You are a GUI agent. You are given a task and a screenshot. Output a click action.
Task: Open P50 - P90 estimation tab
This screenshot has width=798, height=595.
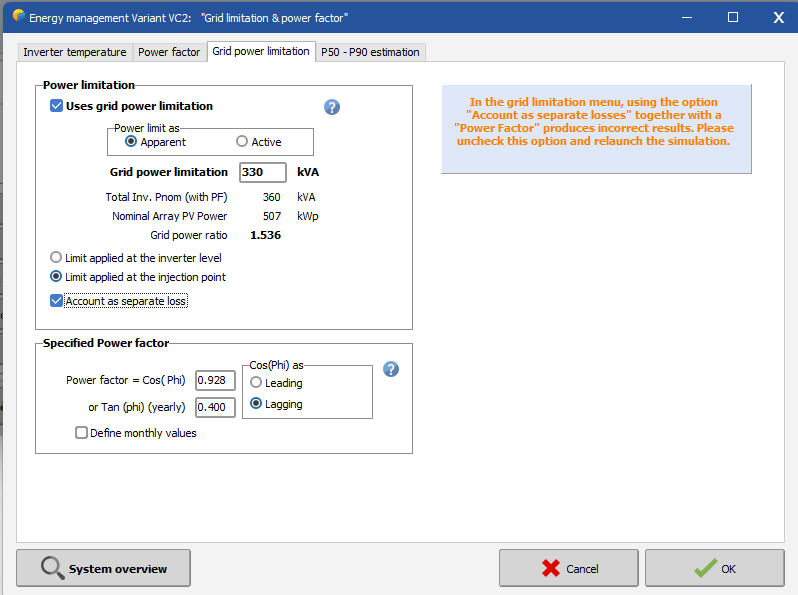point(370,52)
